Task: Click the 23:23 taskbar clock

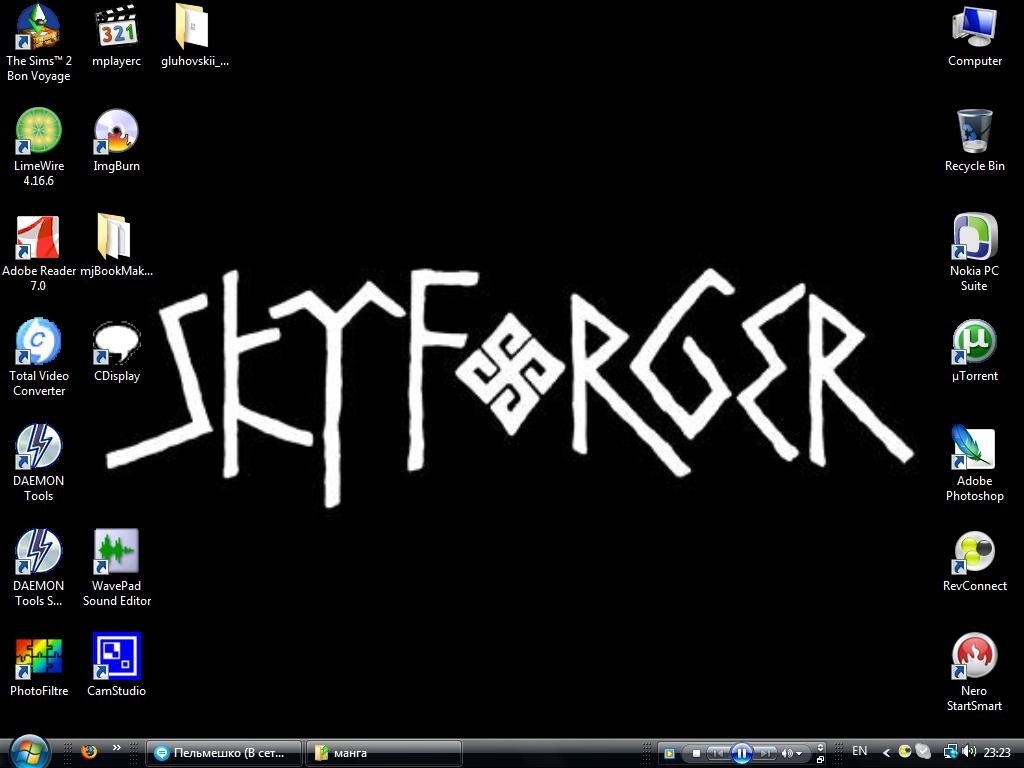Action: coord(997,753)
